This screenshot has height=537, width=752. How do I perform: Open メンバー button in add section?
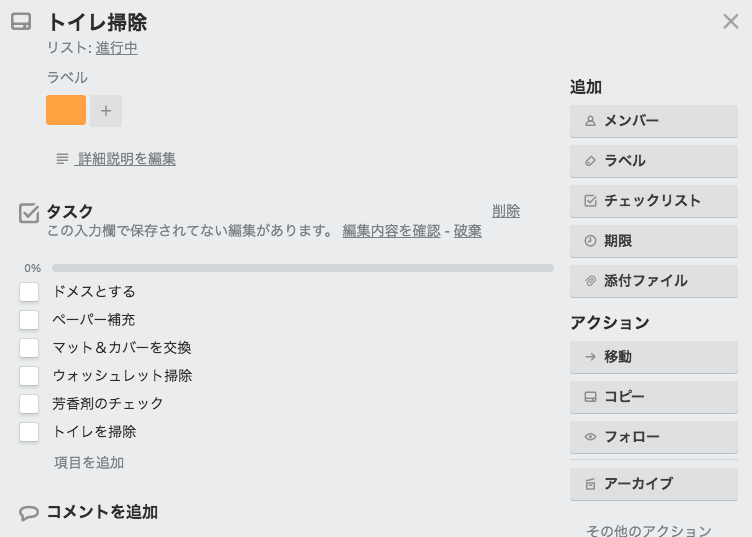(x=654, y=121)
